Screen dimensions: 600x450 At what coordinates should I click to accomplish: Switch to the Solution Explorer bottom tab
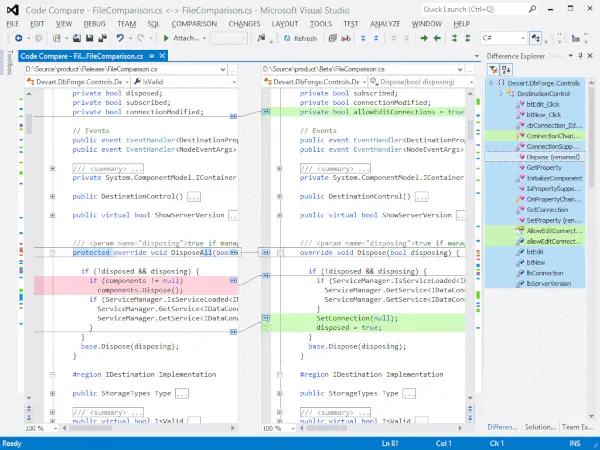point(539,427)
